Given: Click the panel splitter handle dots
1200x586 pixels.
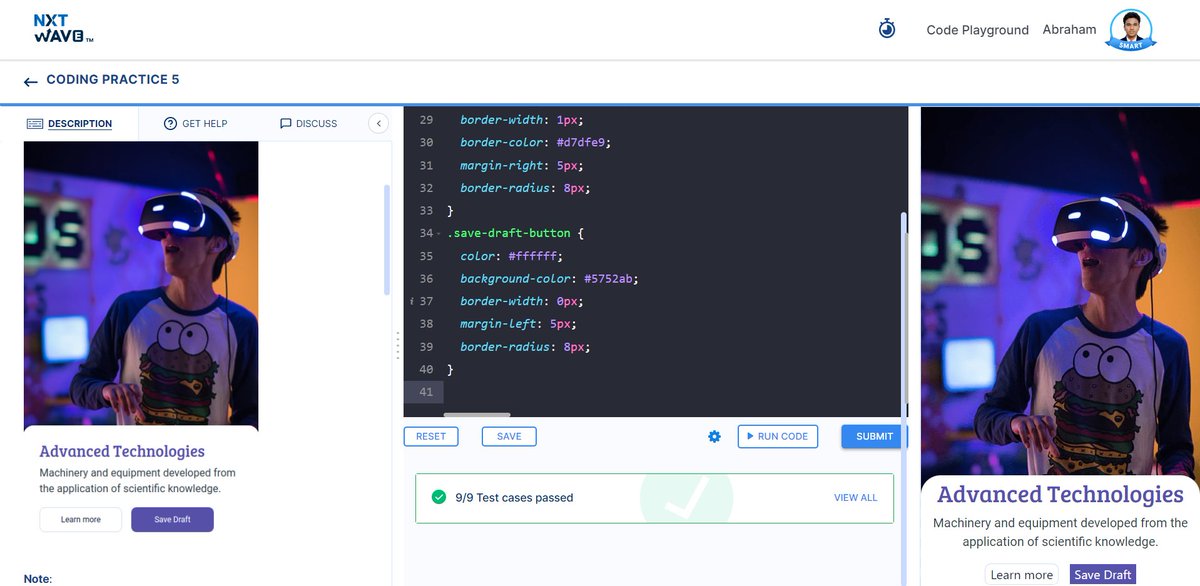Looking at the screenshot, I should point(397,346).
